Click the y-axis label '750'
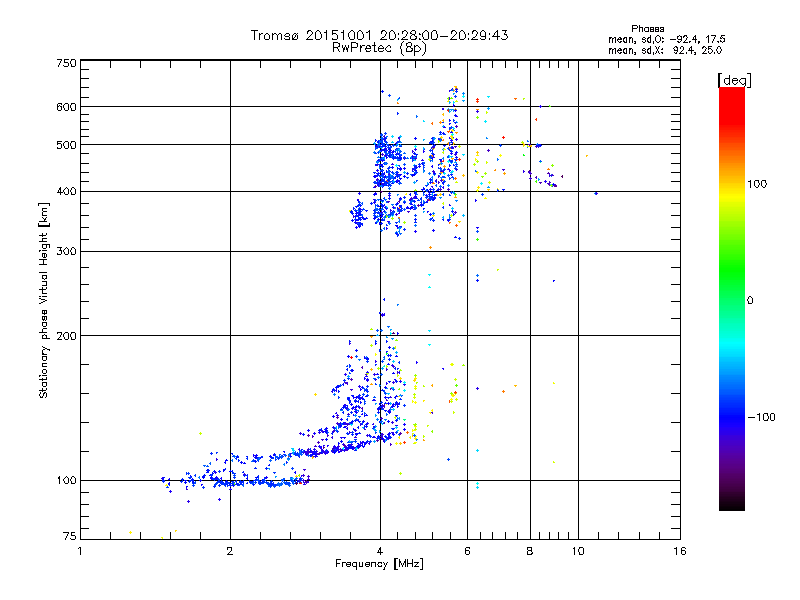This screenshot has width=800, height=600. click(x=66, y=63)
